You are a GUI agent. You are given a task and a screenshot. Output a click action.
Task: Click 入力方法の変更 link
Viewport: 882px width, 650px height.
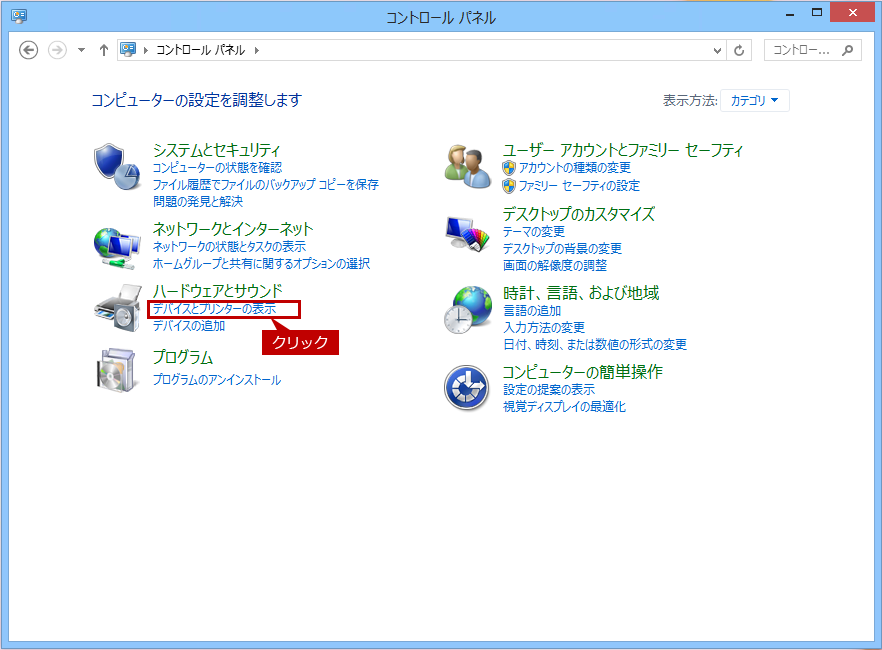point(543,327)
